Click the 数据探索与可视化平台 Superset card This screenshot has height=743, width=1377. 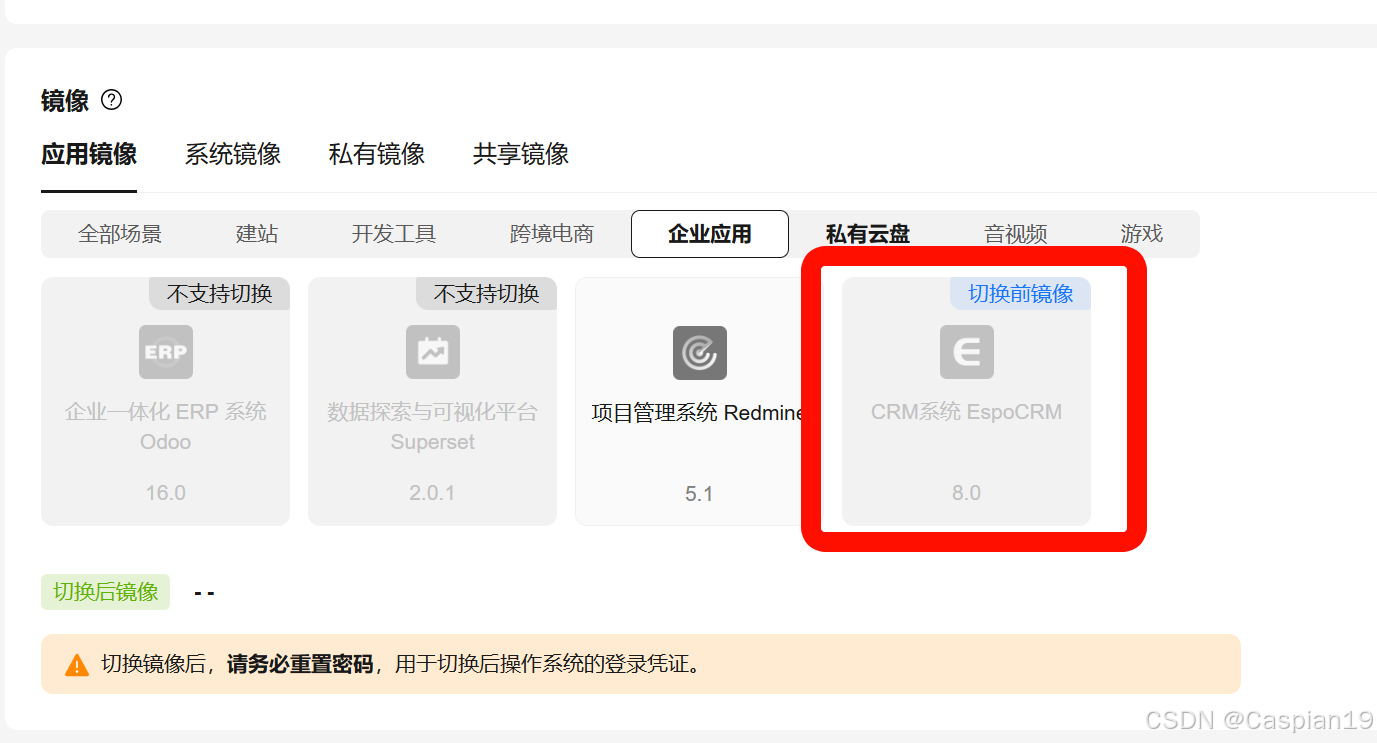click(432, 401)
